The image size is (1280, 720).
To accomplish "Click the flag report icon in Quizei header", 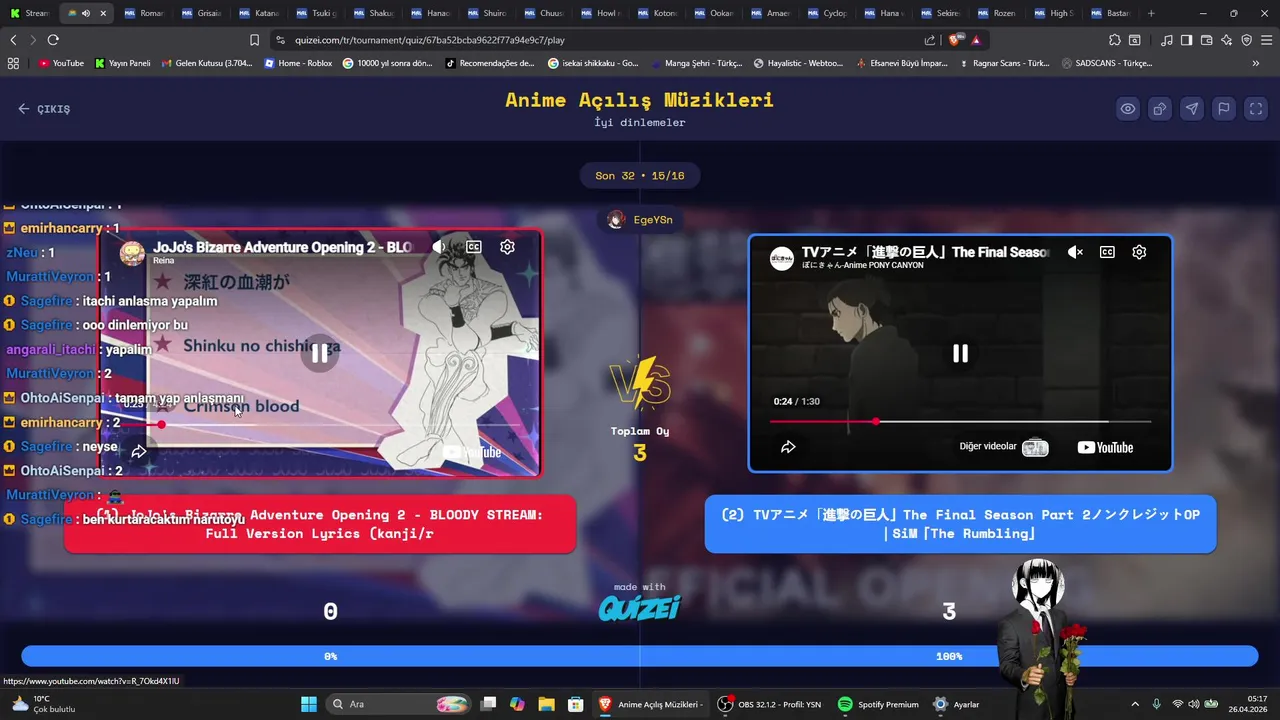I will [1224, 109].
